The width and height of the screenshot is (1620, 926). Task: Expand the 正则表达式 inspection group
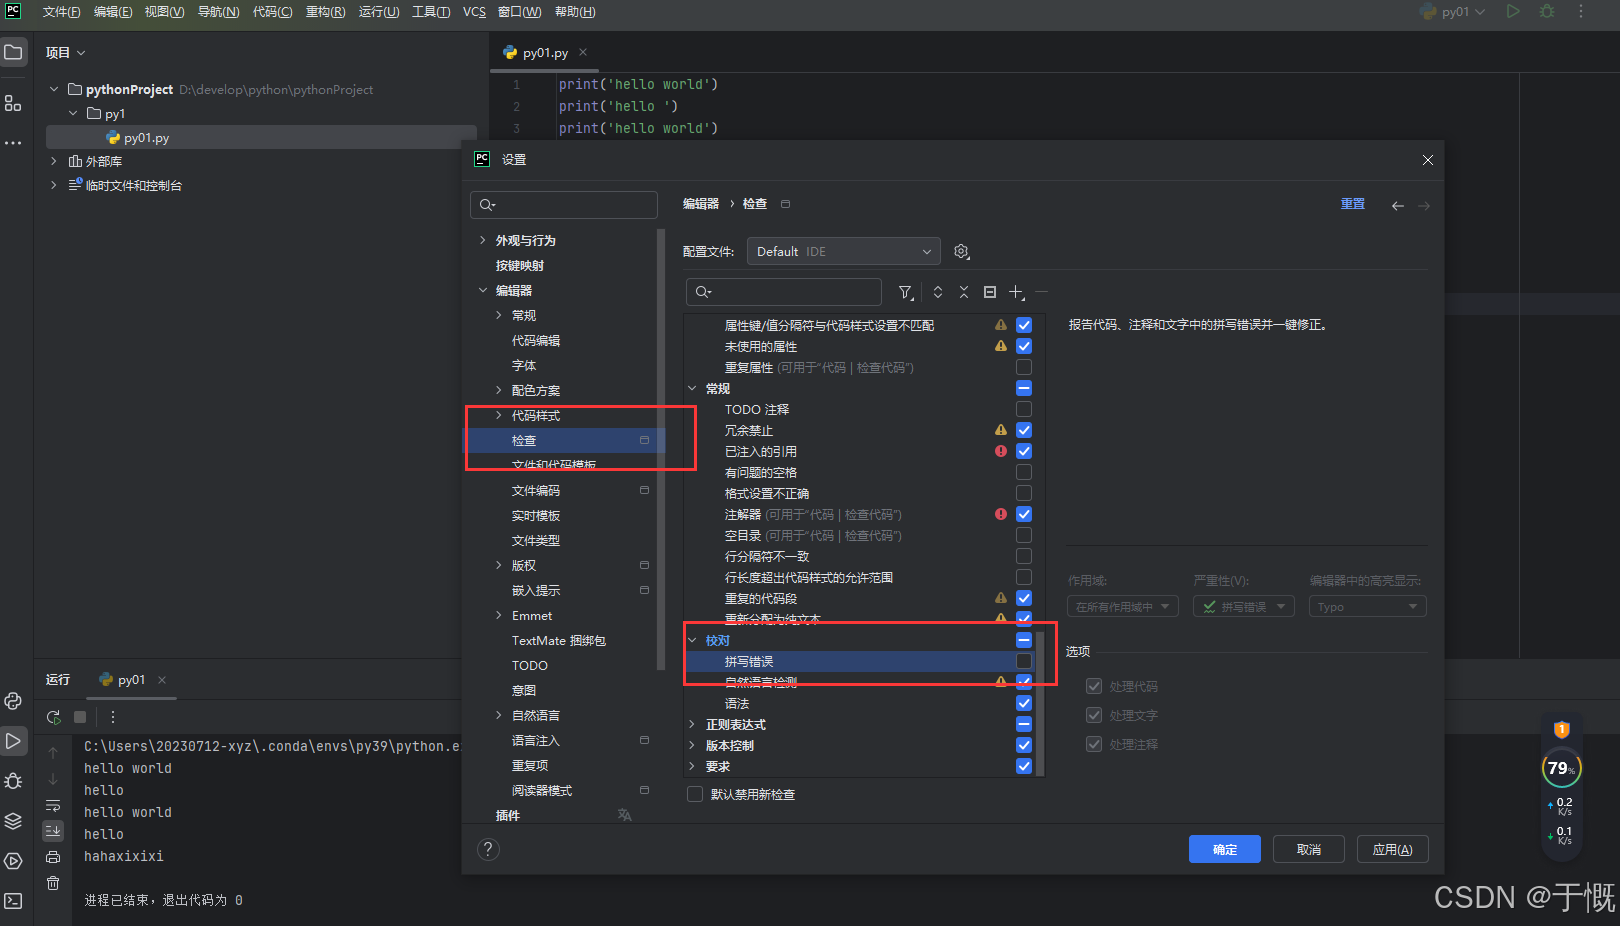coord(692,724)
